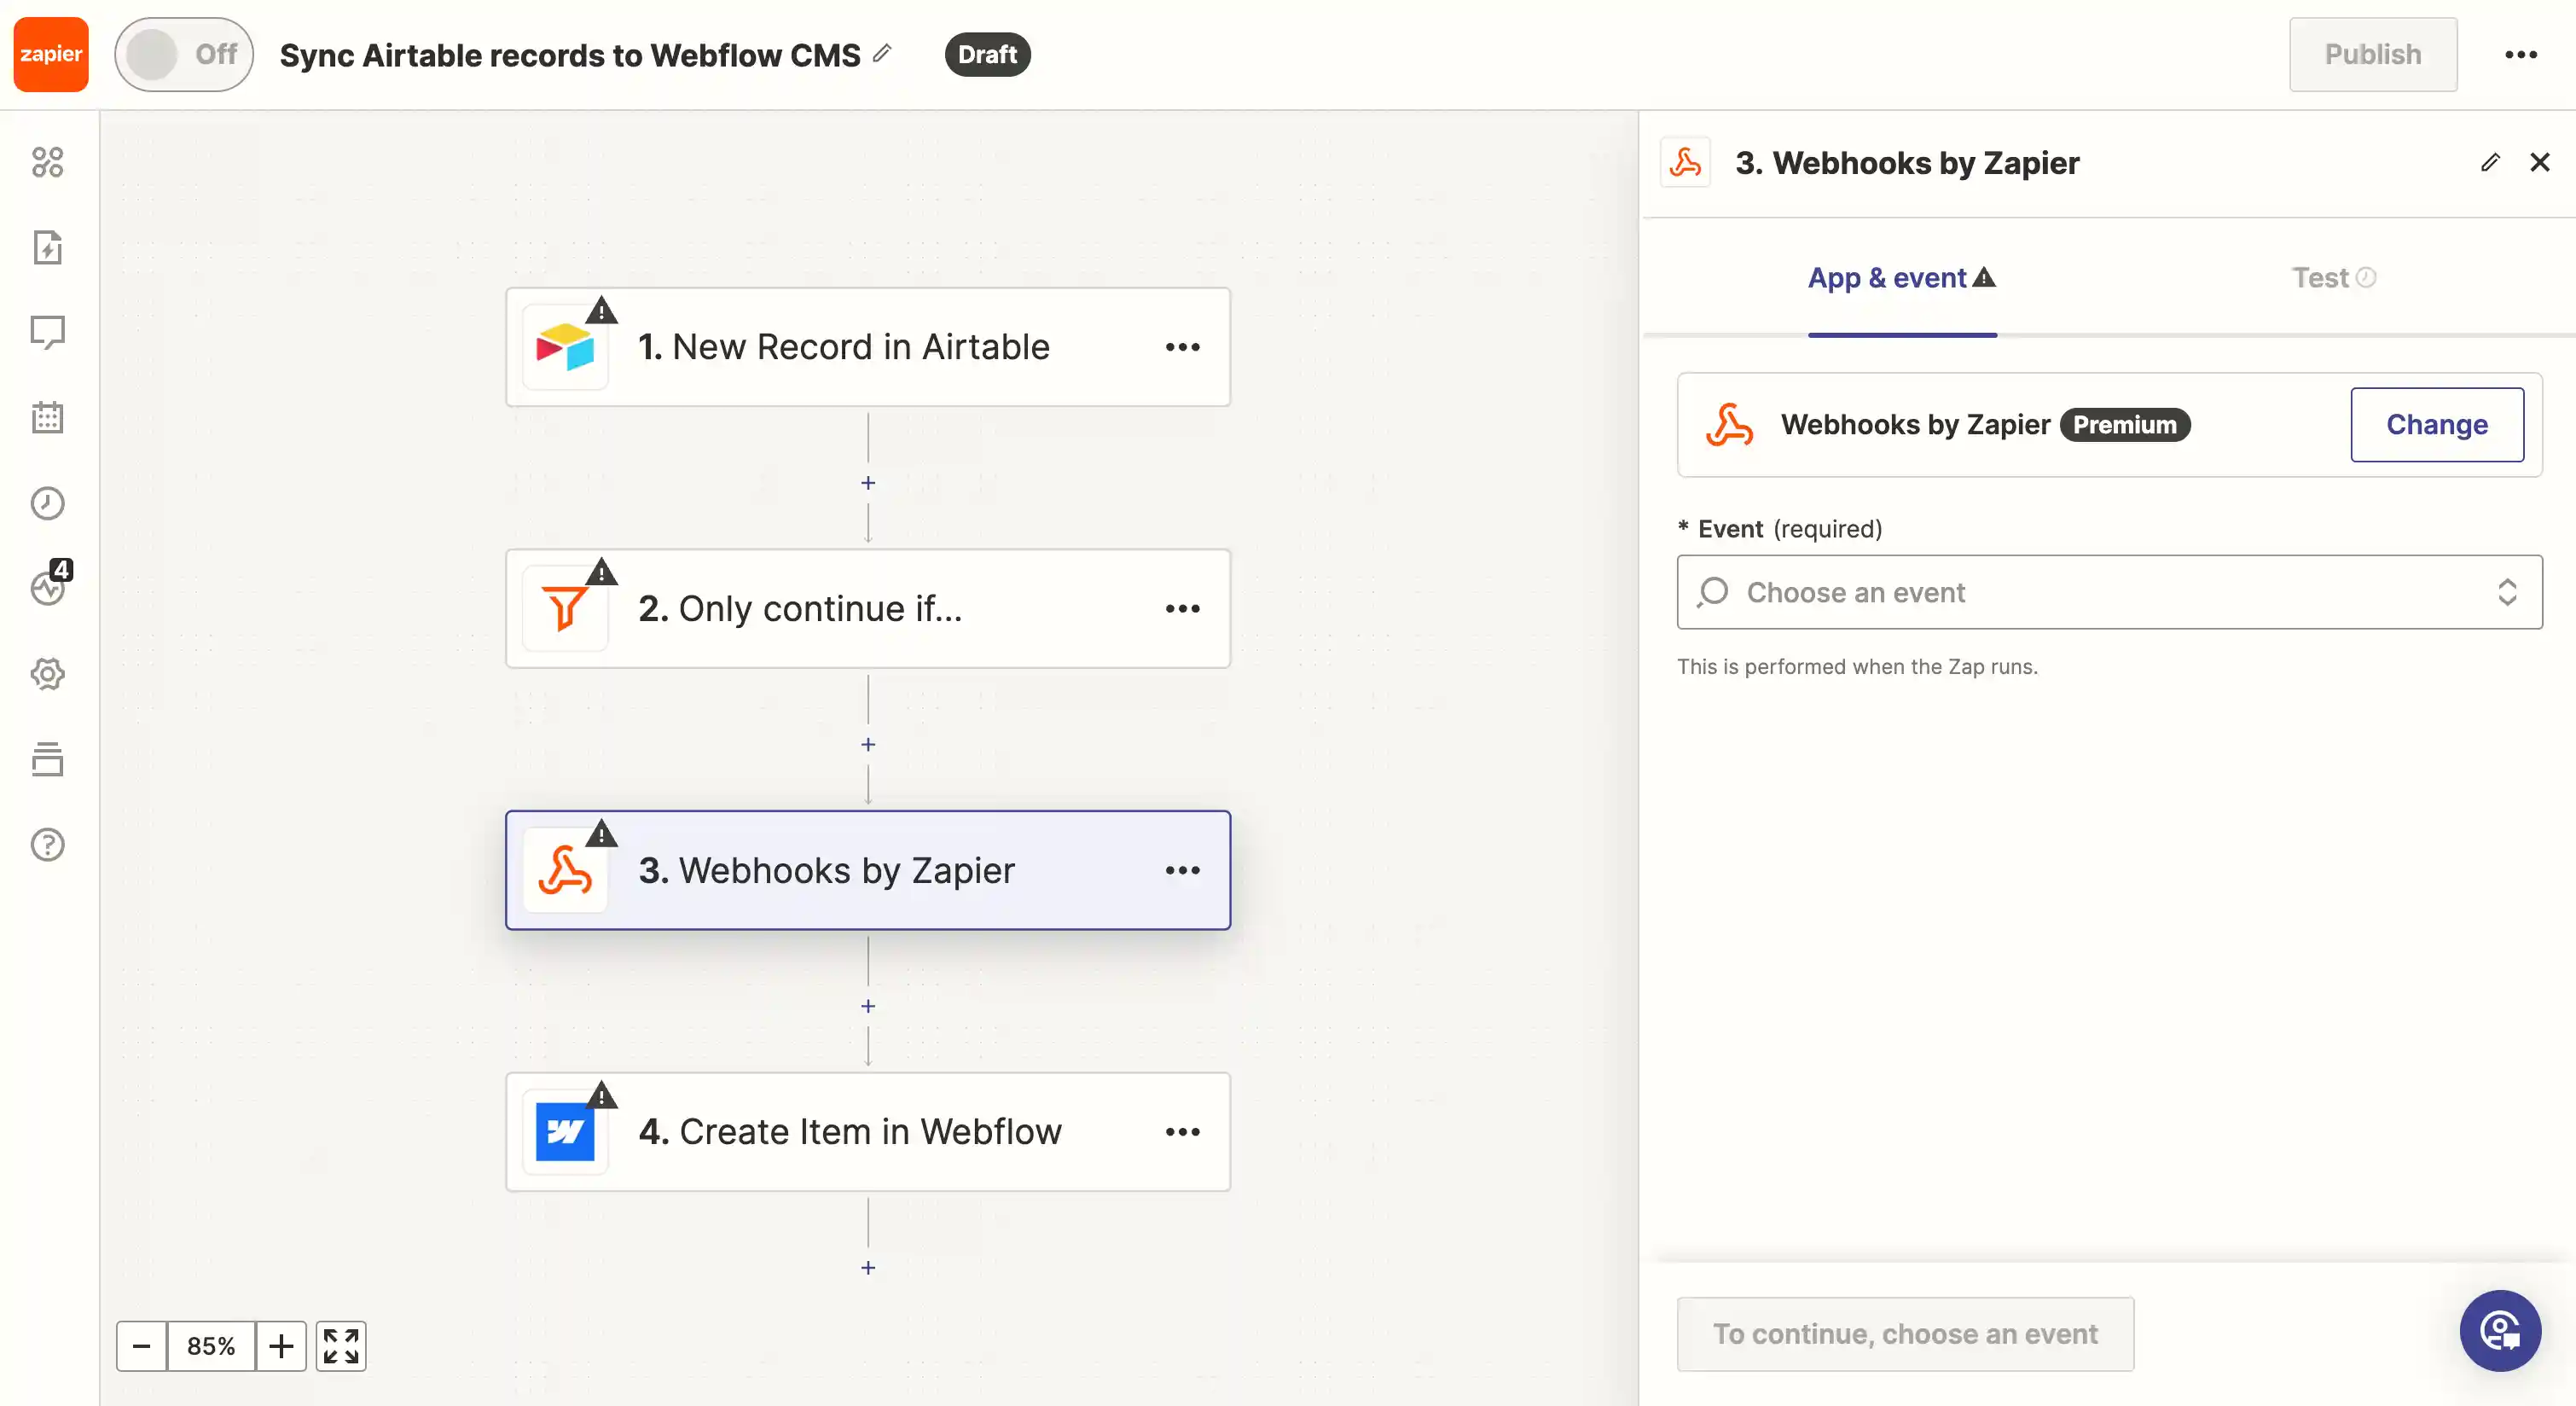Click the Webhooks icon in step 3 card
This screenshot has height=1406, width=2576.
pos(565,870)
